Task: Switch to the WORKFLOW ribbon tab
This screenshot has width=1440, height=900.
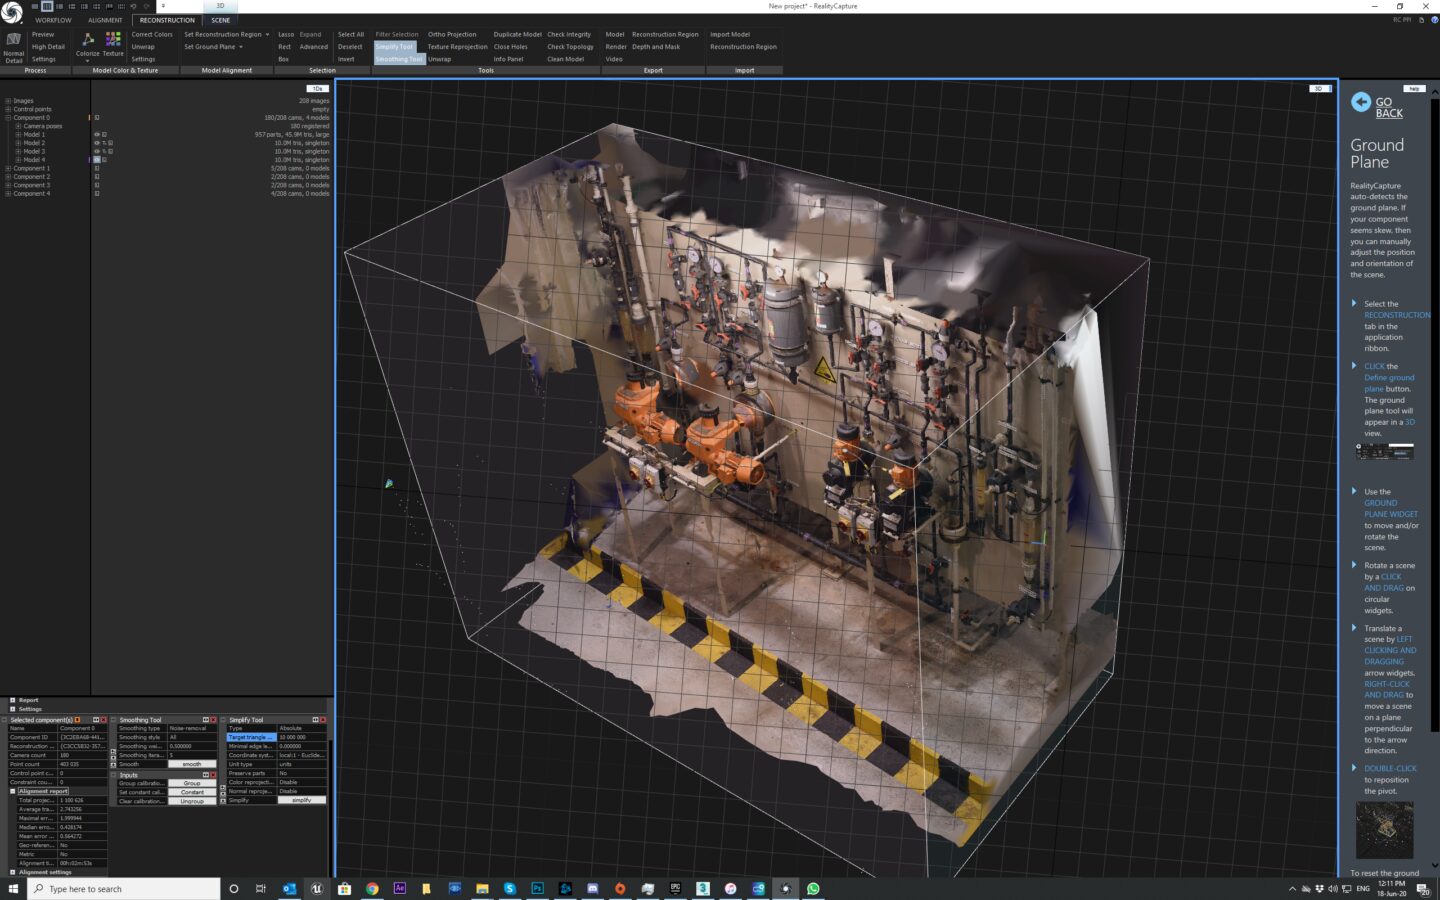Action: [53, 20]
